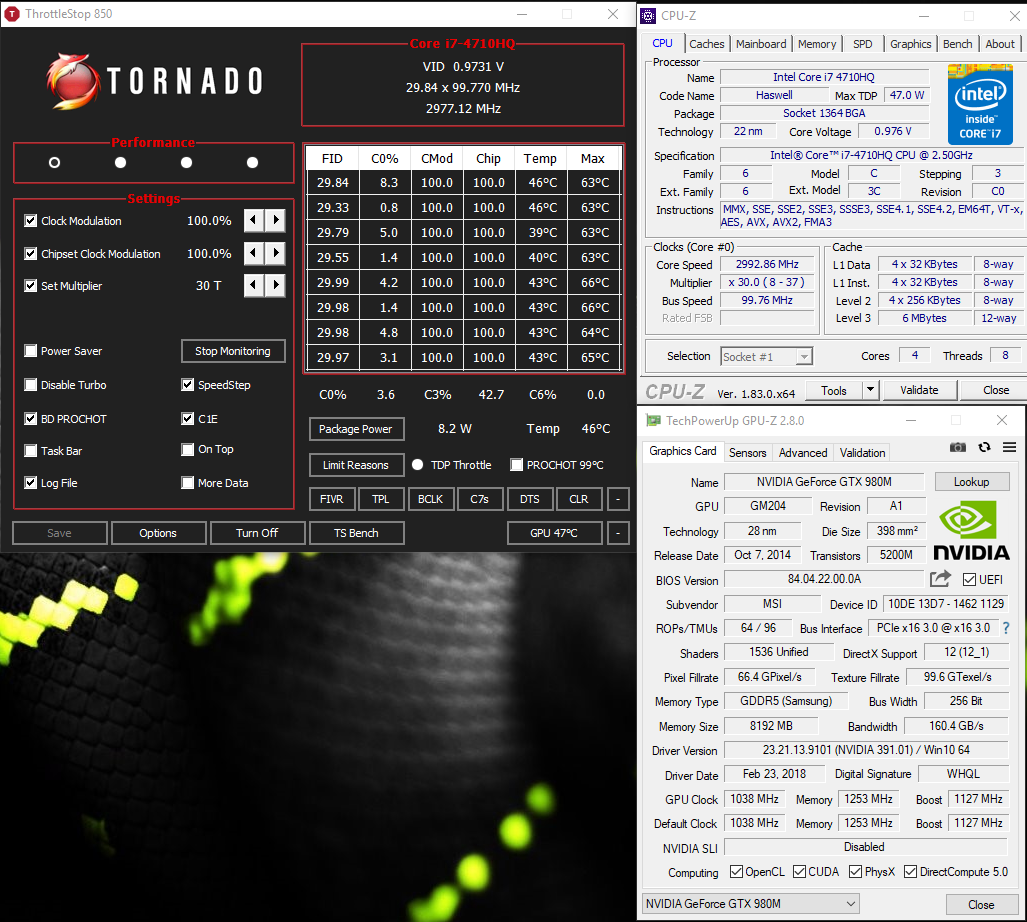Open the C7s C-states window
Viewport: 1027px width, 922px height.
(x=479, y=499)
